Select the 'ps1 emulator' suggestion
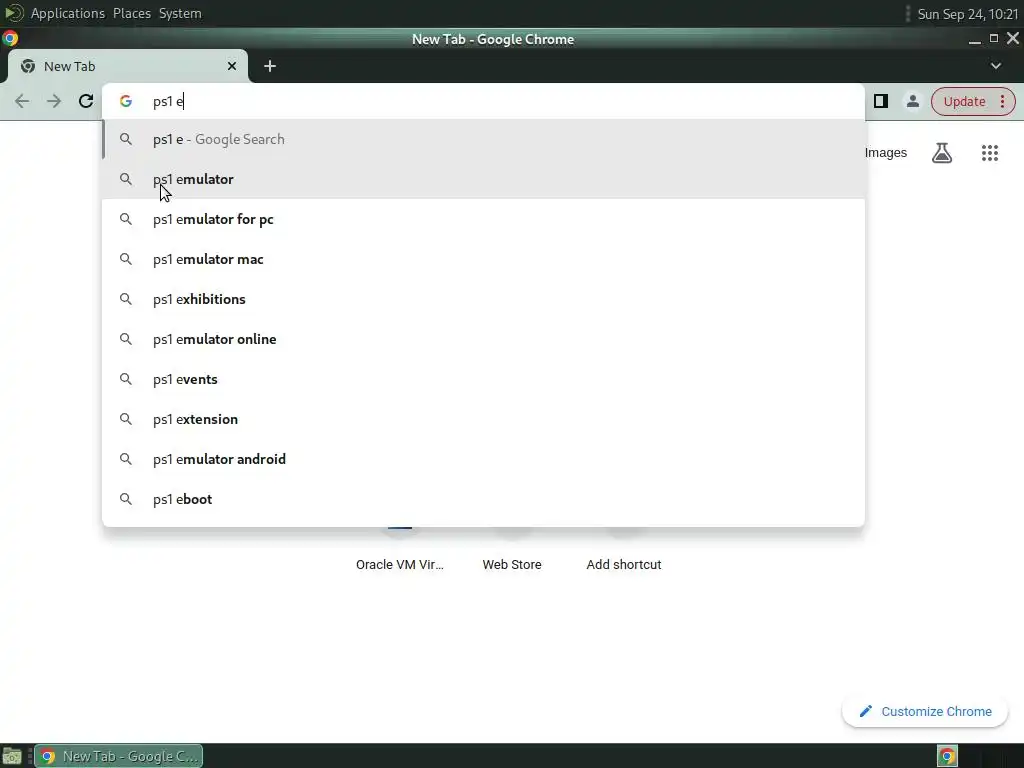 coord(484,179)
